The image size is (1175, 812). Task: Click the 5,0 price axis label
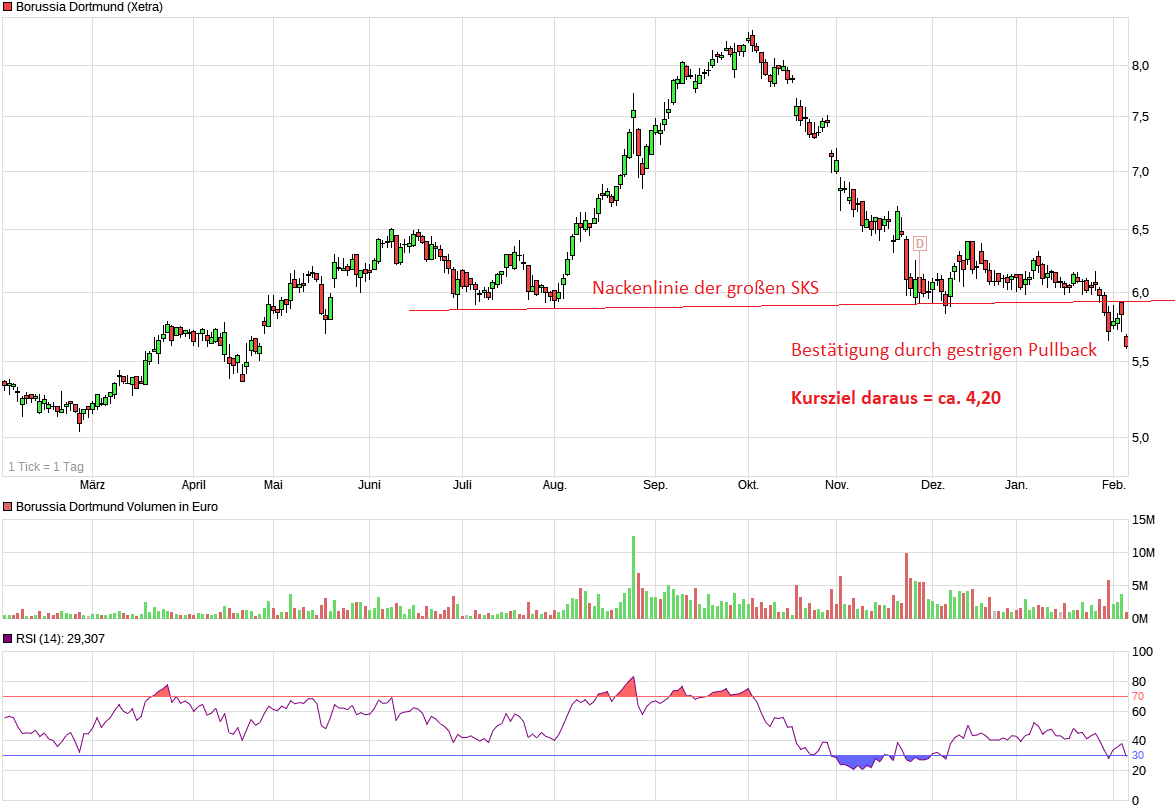(x=1140, y=437)
